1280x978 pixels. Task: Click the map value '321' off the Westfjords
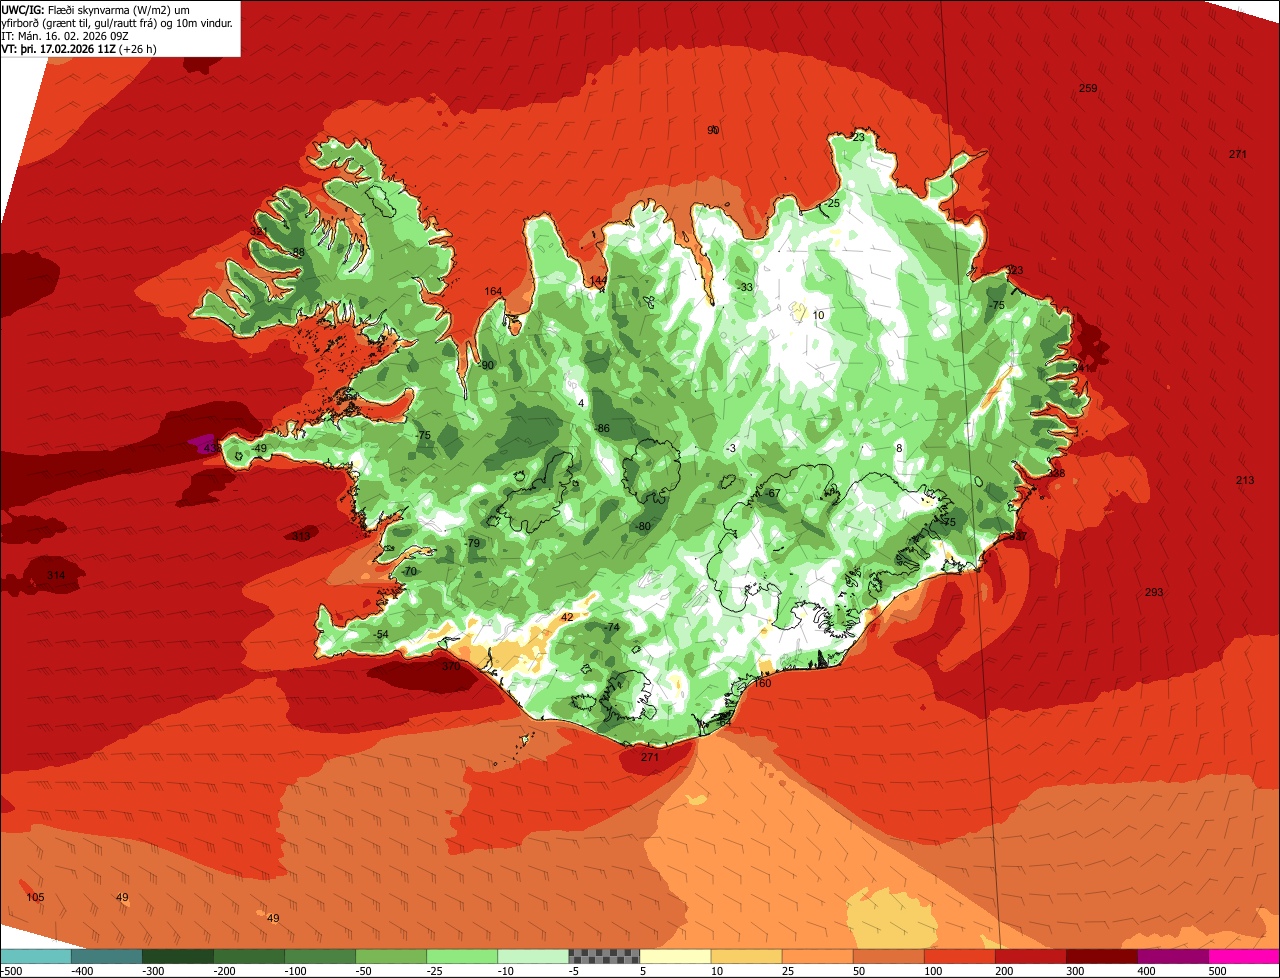click(x=259, y=231)
